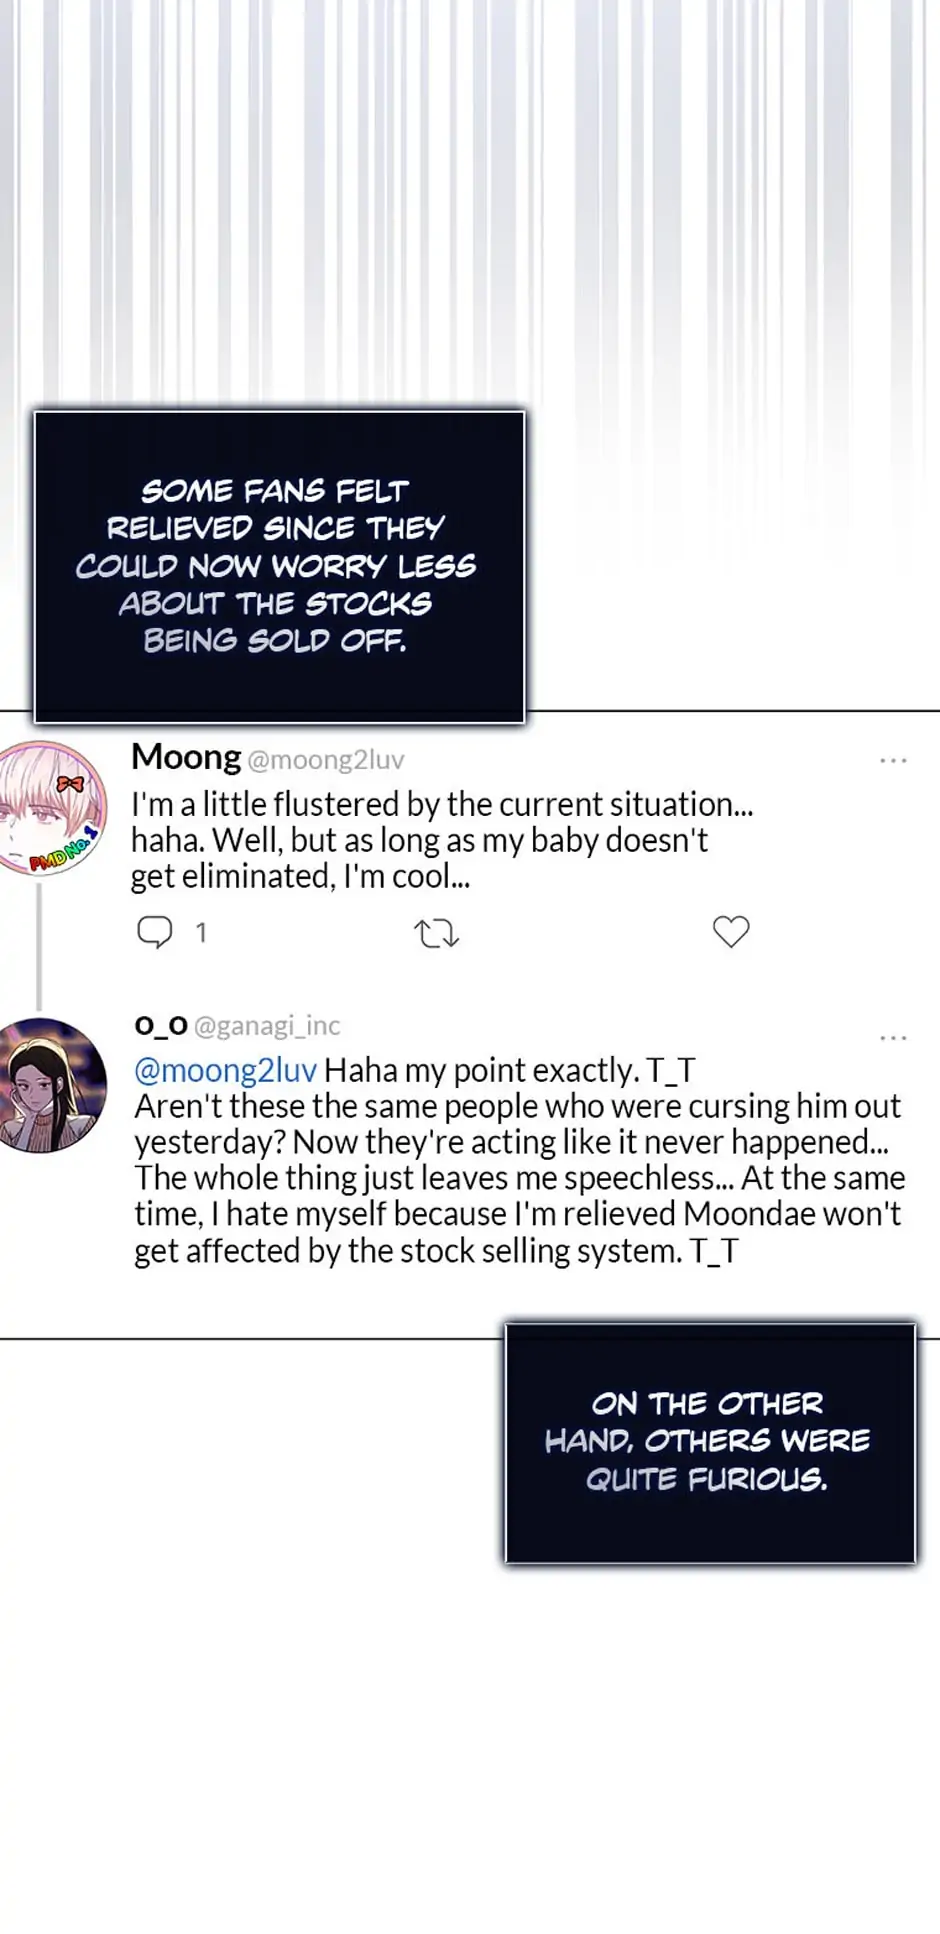
Task: Click the o_o display name
Action: pos(161,1025)
